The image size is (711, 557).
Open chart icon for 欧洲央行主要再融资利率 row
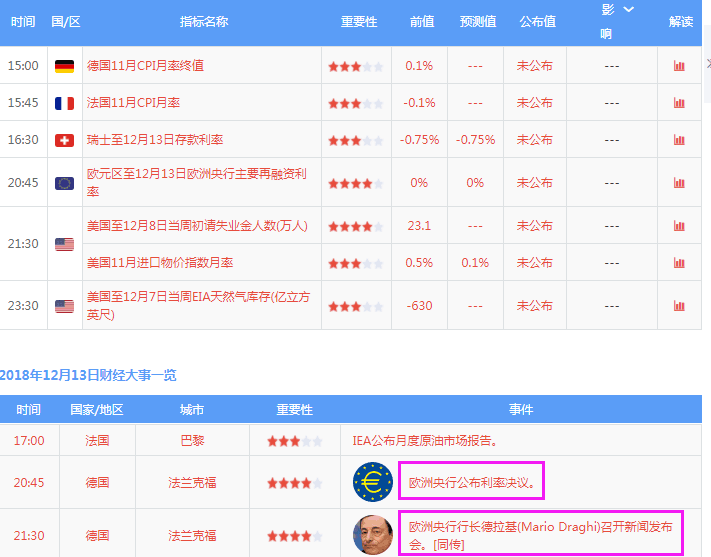[x=679, y=183]
